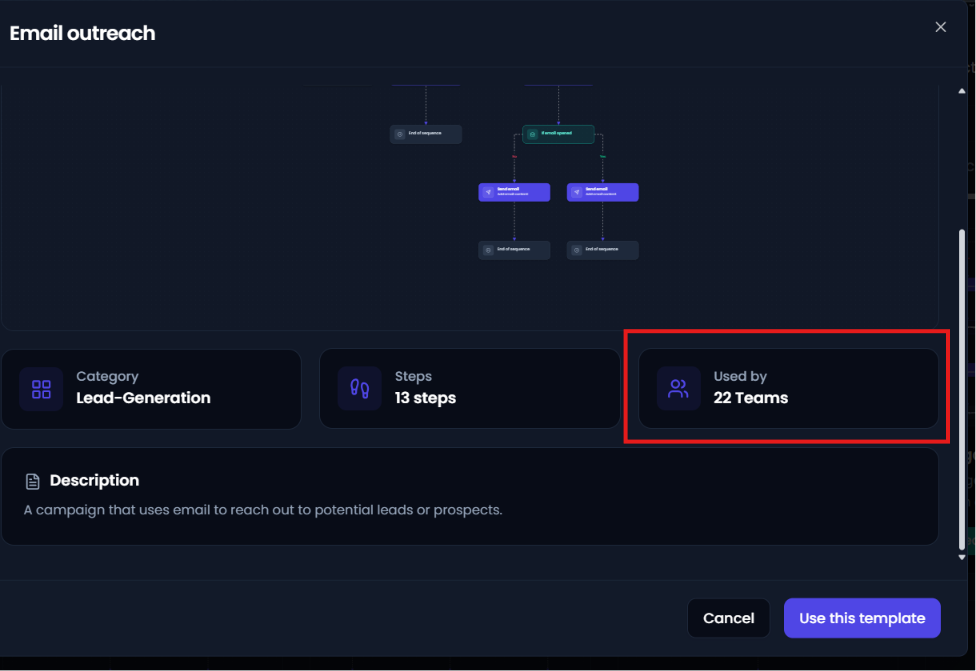Click the scrollbar up arrow
The image size is (976, 671).
coord(962,91)
